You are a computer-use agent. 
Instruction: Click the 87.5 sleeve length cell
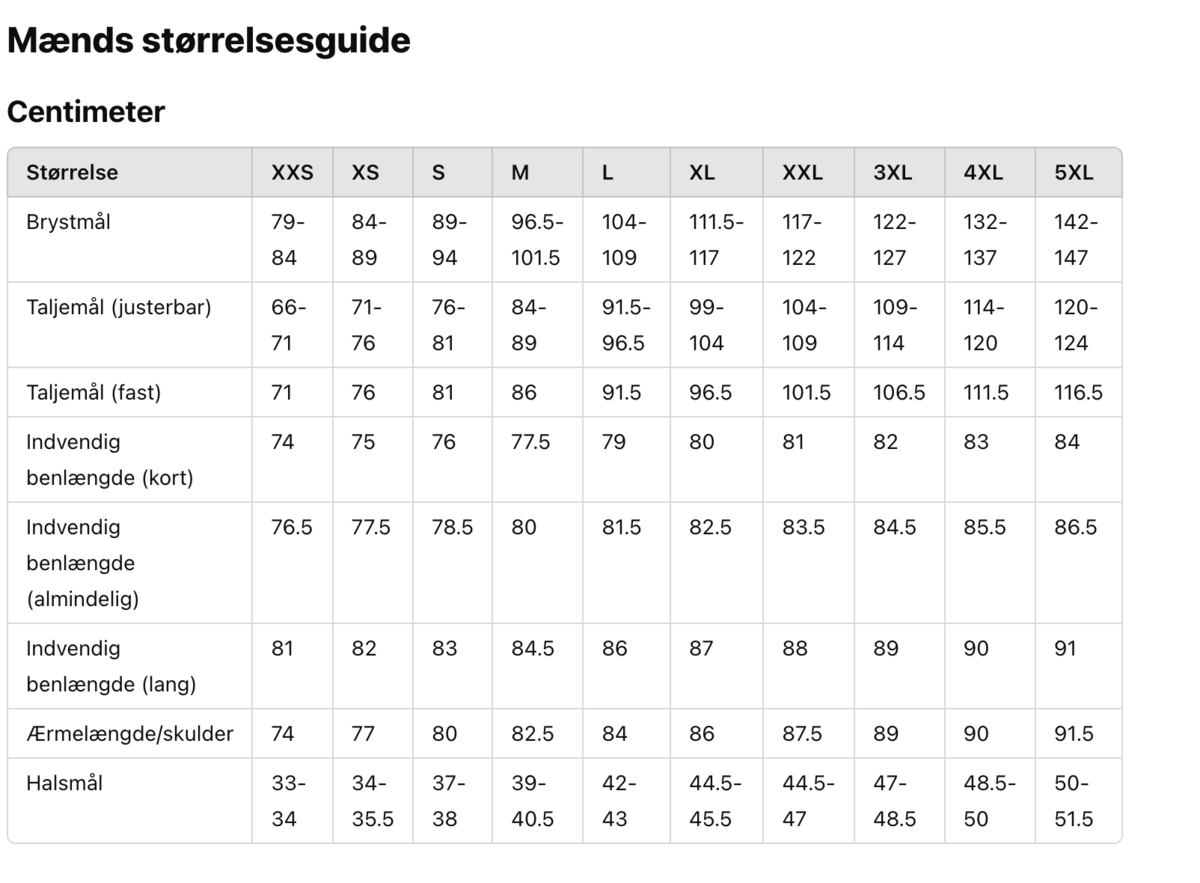pyautogui.click(x=802, y=733)
